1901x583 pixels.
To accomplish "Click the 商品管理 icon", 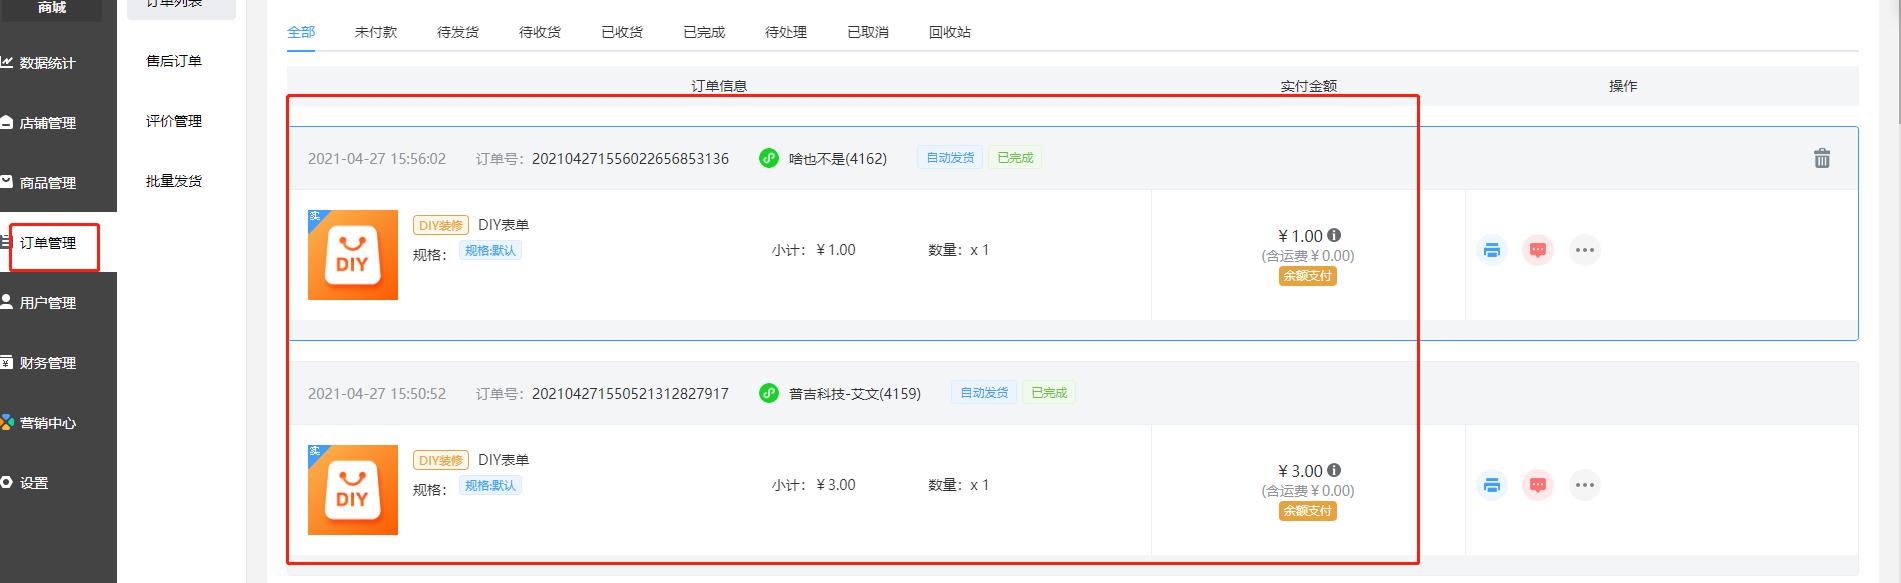I will [x=6, y=182].
